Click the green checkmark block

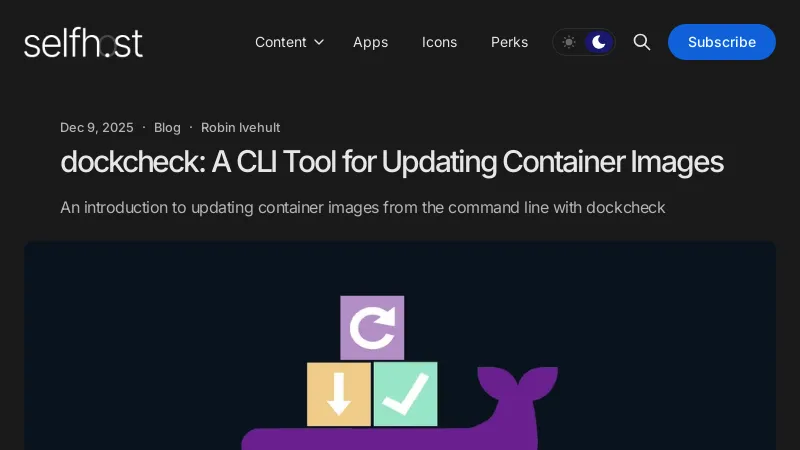406,394
